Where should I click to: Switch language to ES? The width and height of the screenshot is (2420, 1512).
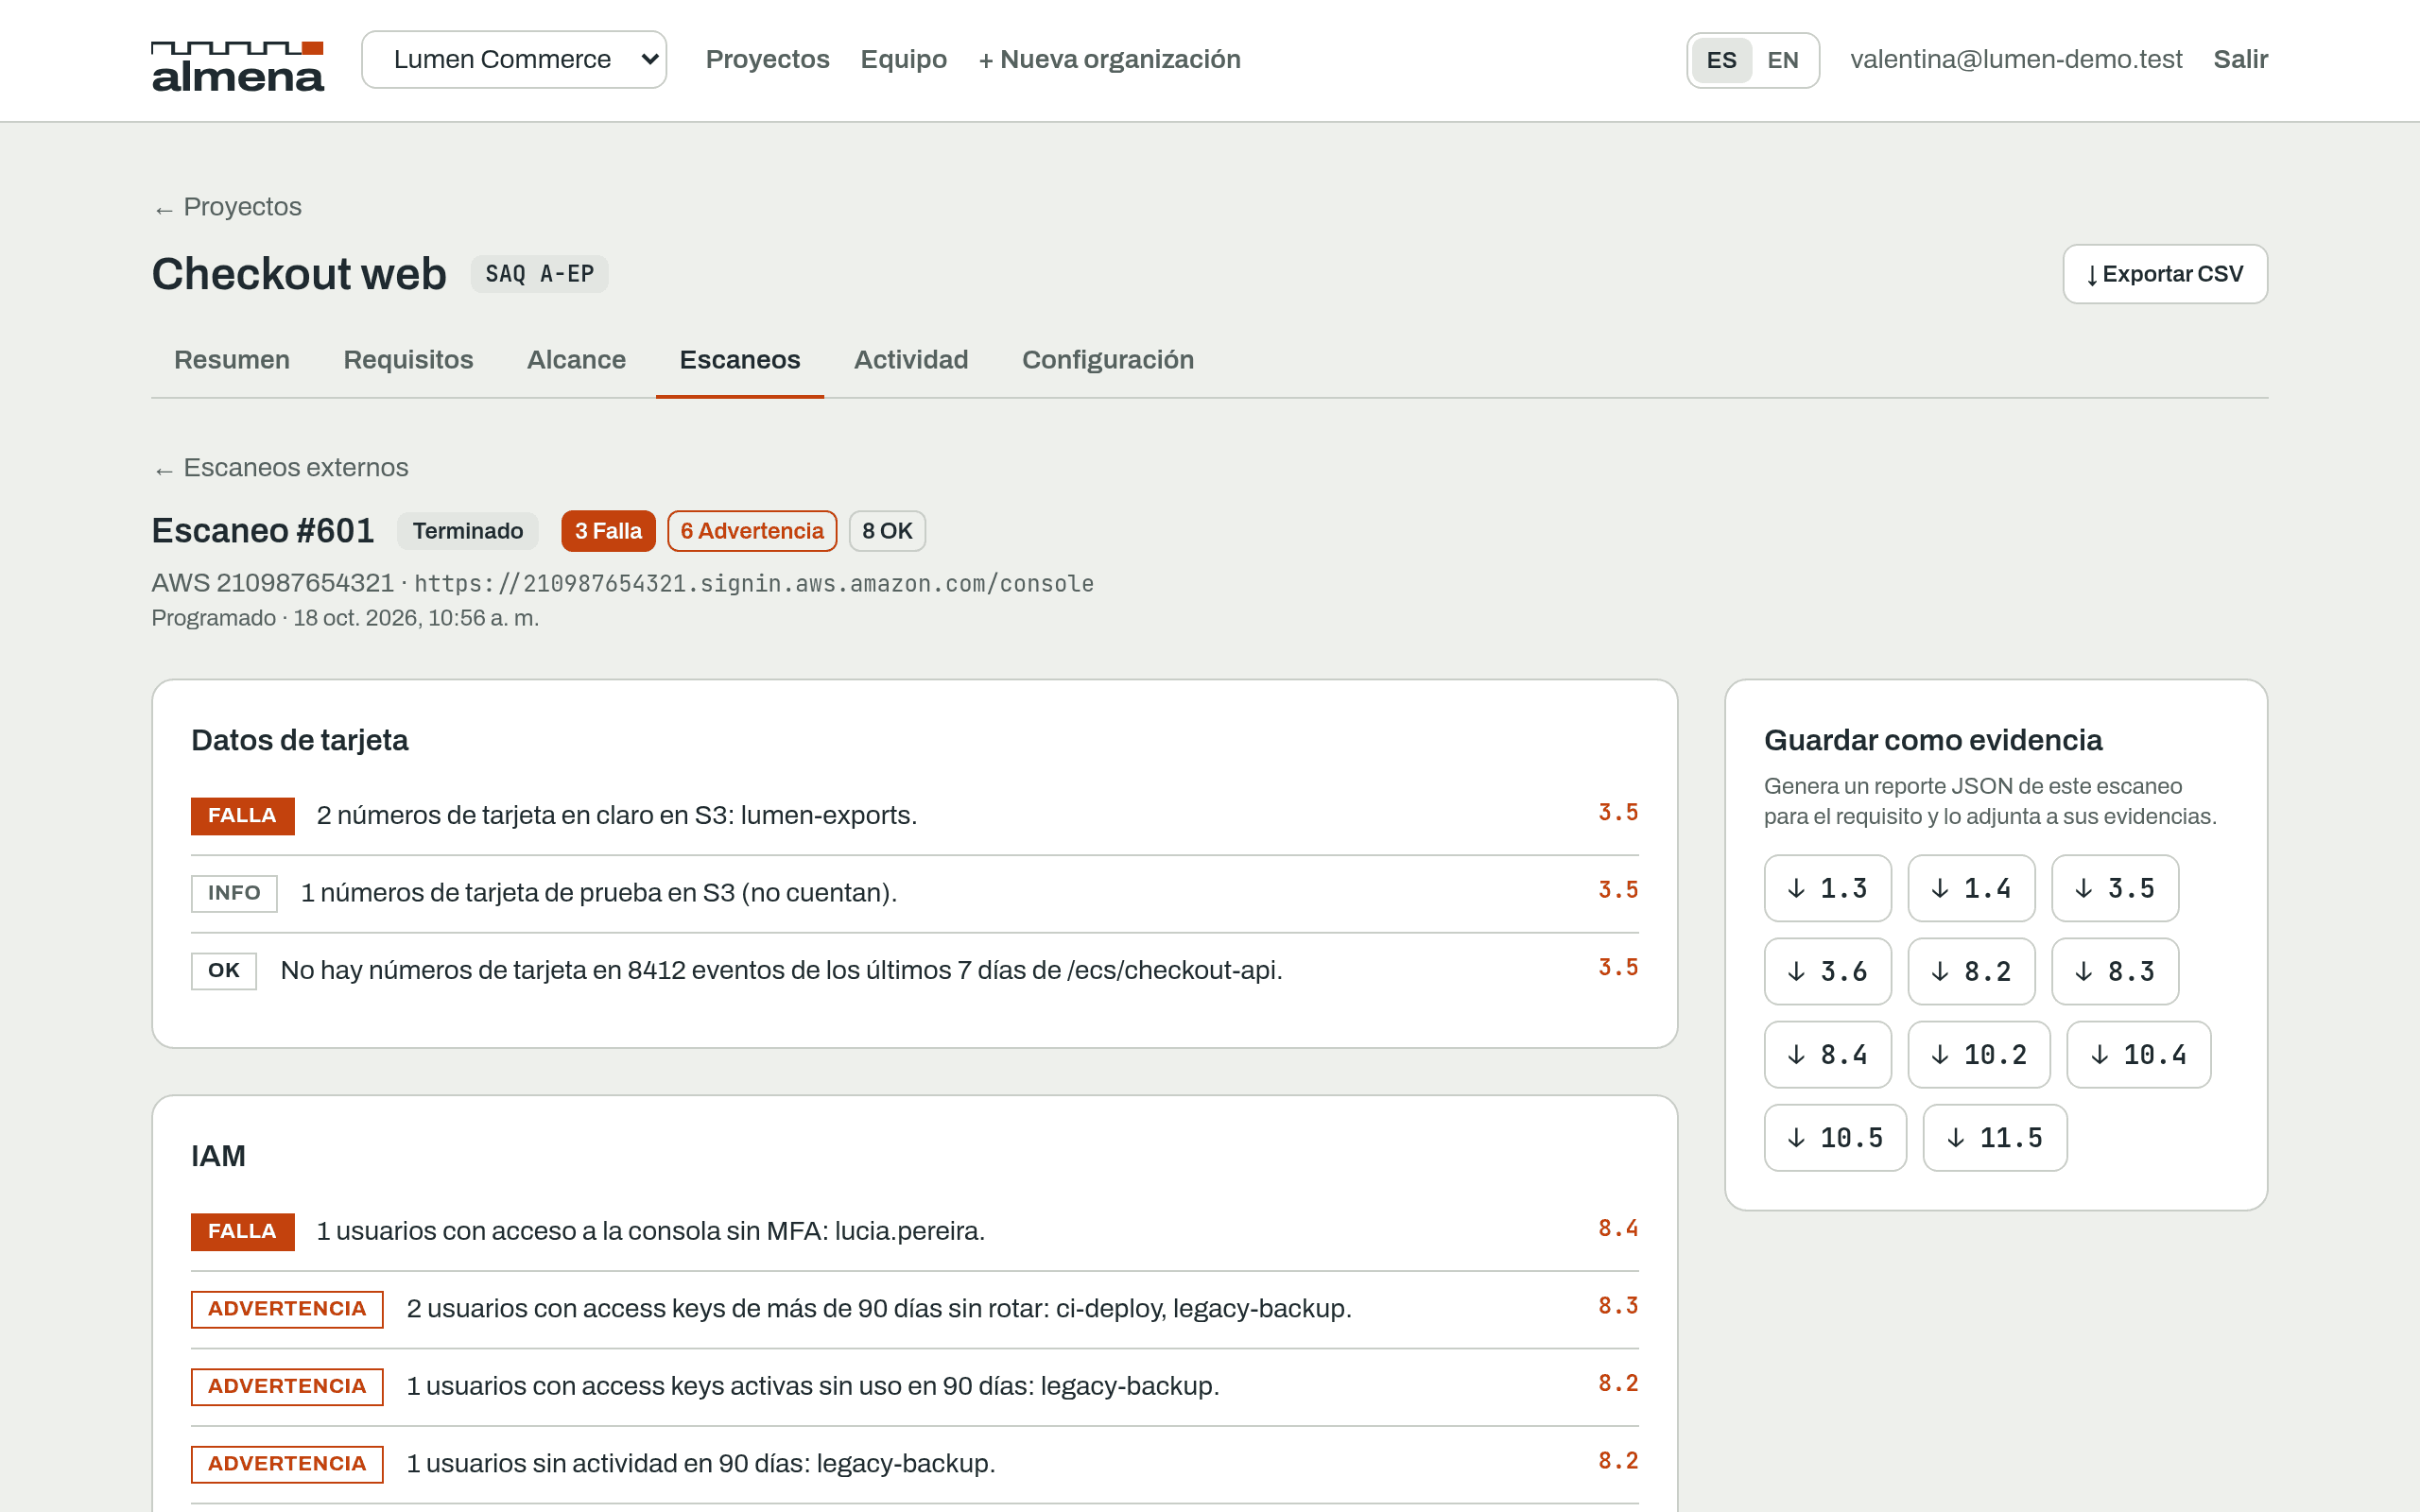[x=1721, y=60]
